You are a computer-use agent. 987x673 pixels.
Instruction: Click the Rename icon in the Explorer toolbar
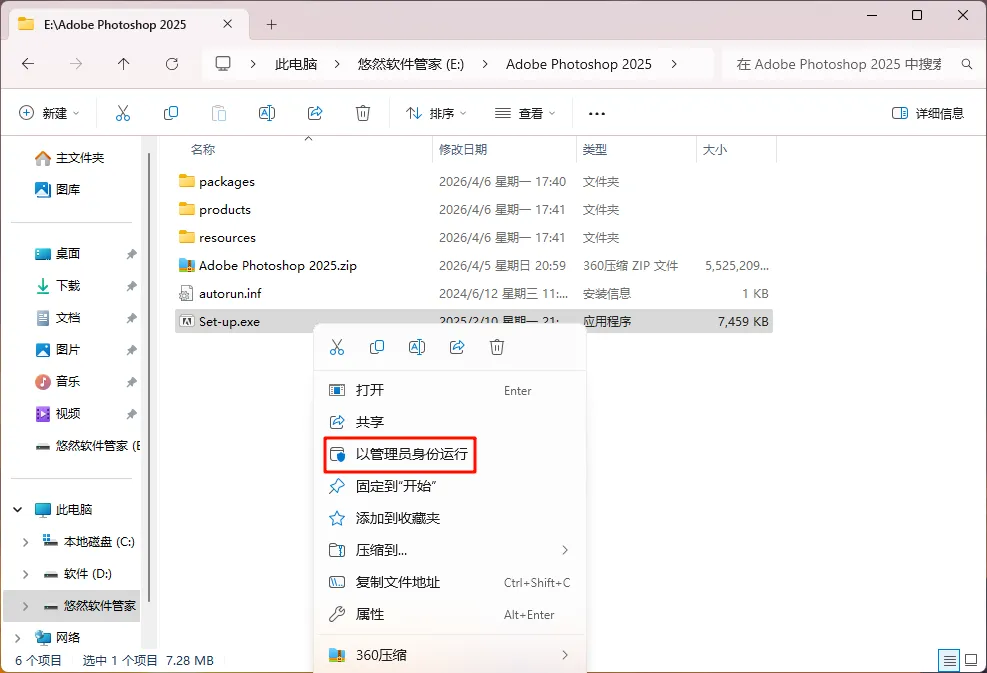point(267,113)
